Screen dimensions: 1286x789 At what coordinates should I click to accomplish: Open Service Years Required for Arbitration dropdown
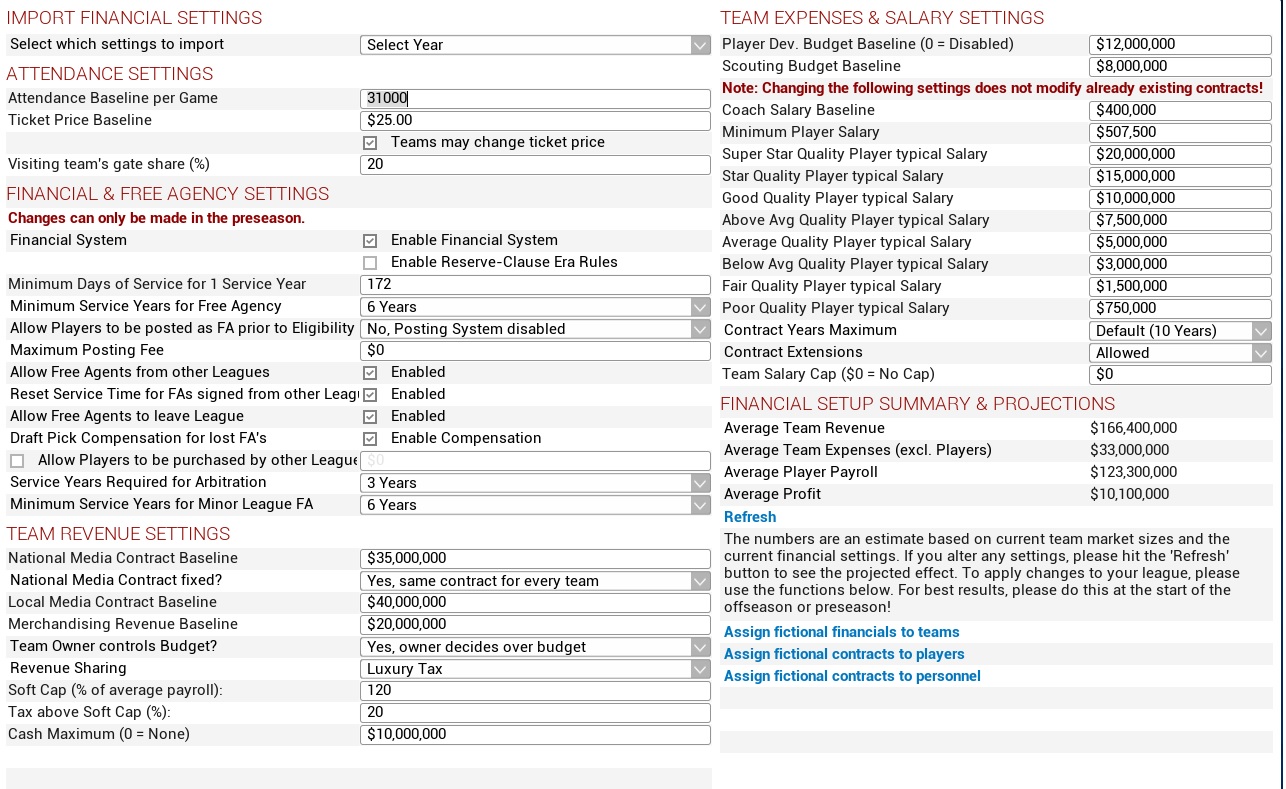click(535, 483)
